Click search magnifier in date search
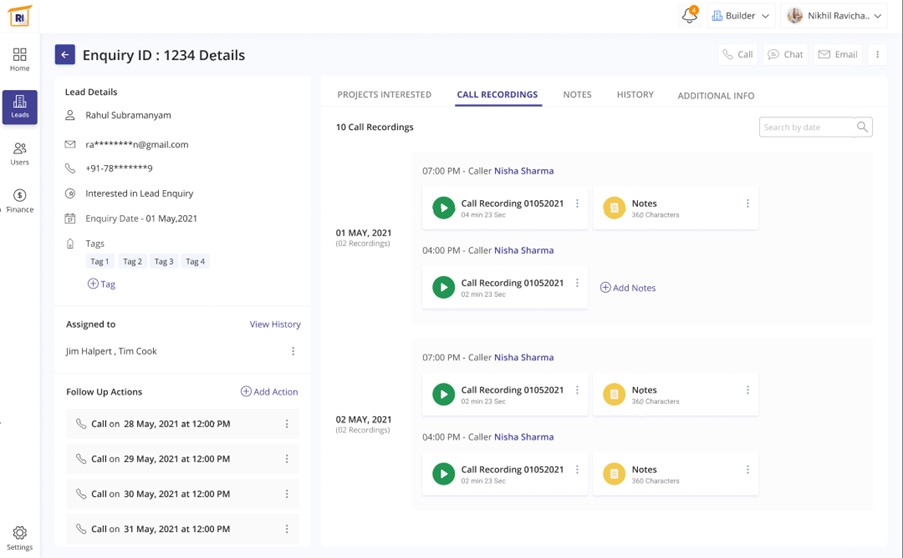This screenshot has width=903, height=558. coord(862,127)
